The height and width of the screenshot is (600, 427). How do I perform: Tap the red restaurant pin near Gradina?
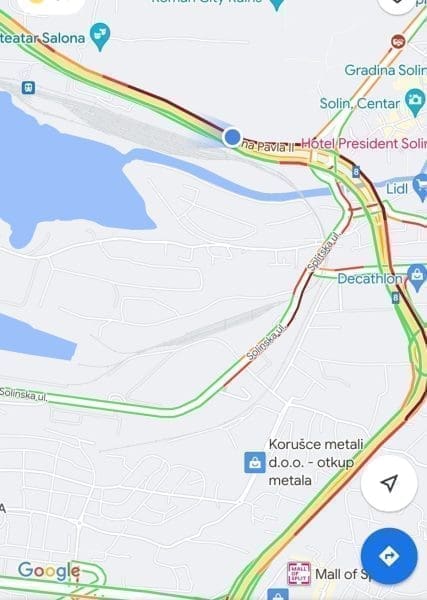pos(398,41)
